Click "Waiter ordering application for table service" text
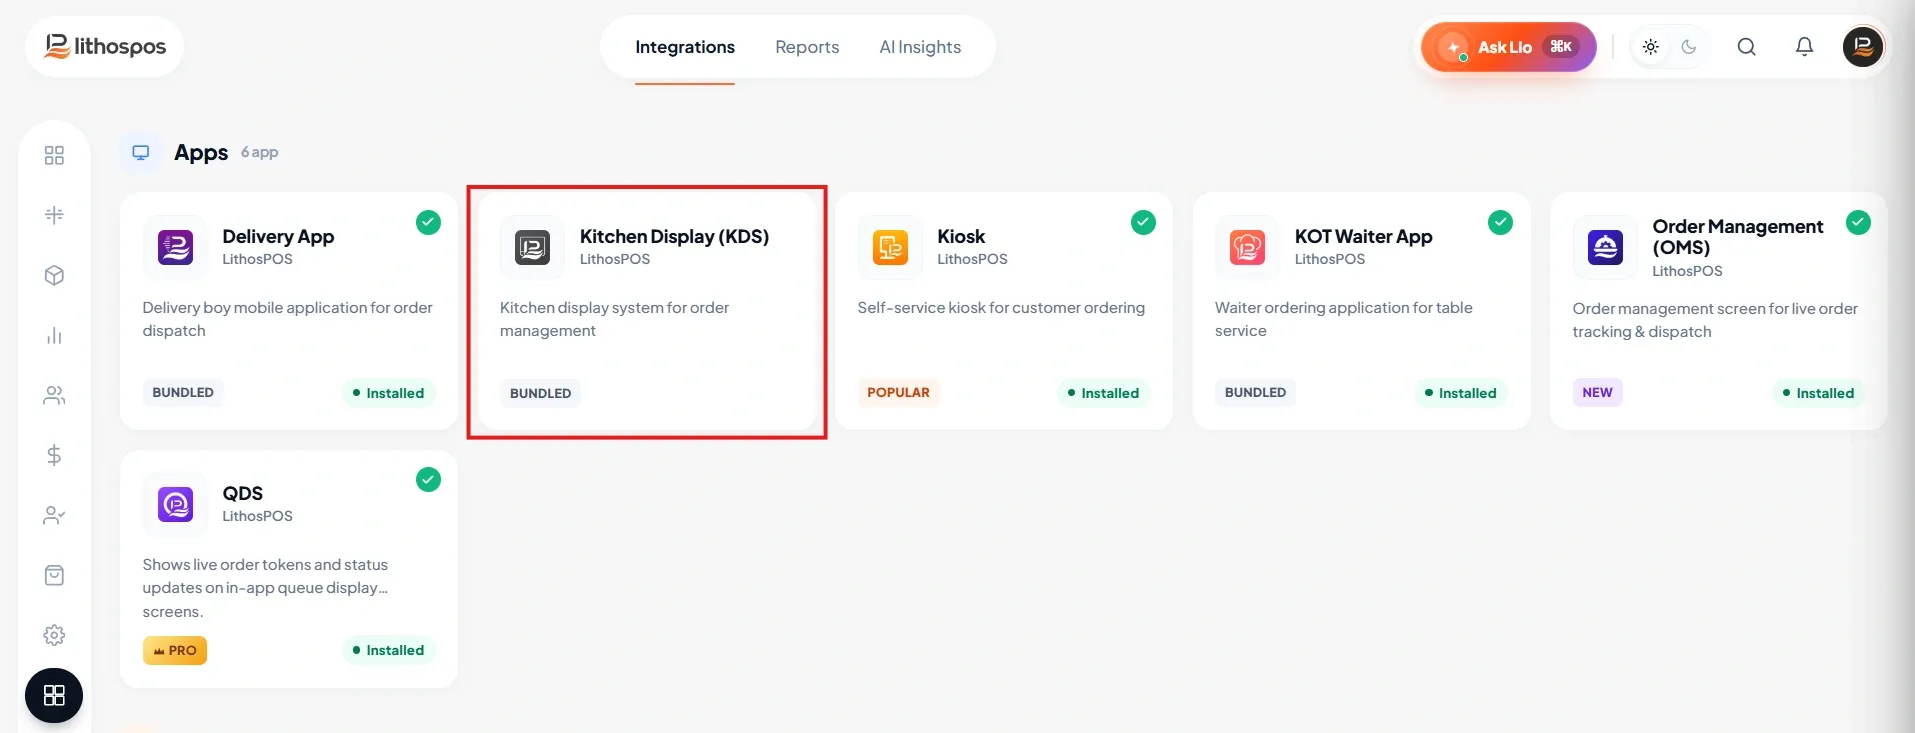 (x=1343, y=319)
